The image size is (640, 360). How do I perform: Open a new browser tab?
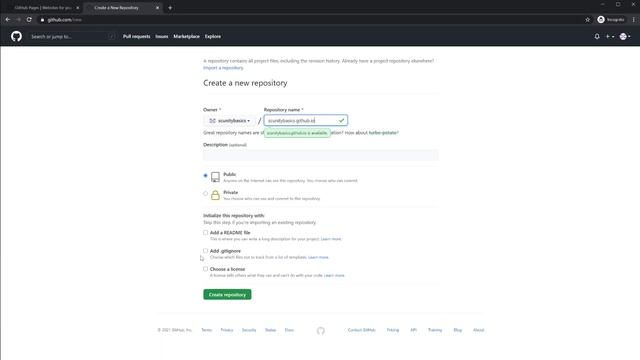170,8
